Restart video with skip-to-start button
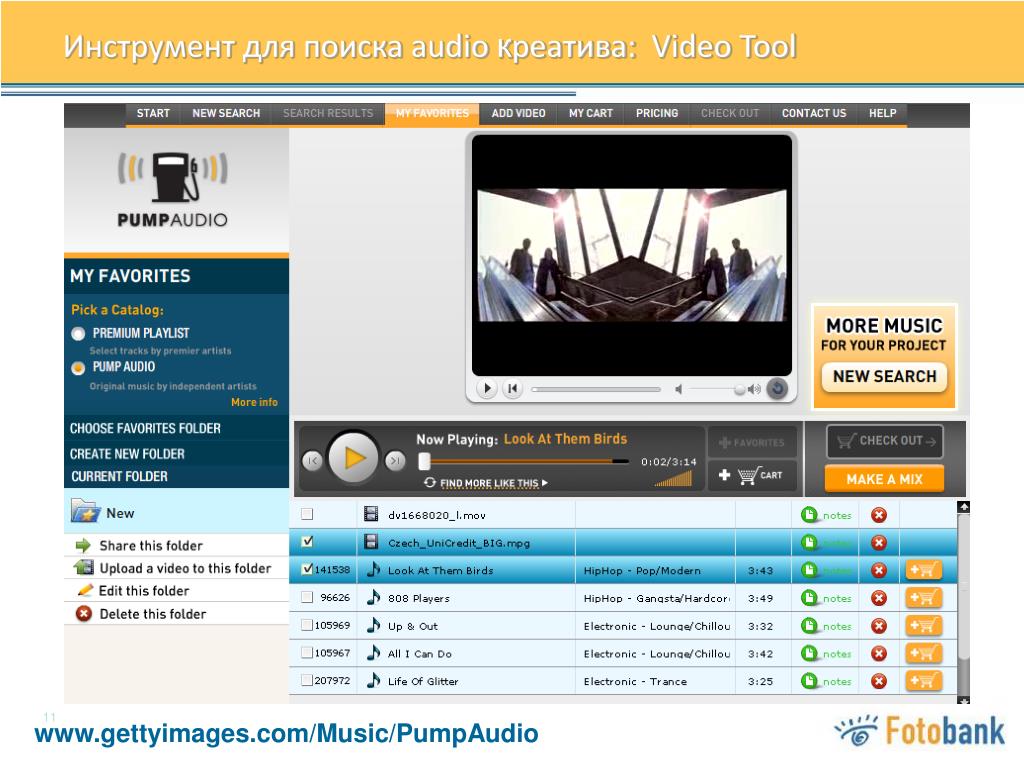 (x=513, y=389)
